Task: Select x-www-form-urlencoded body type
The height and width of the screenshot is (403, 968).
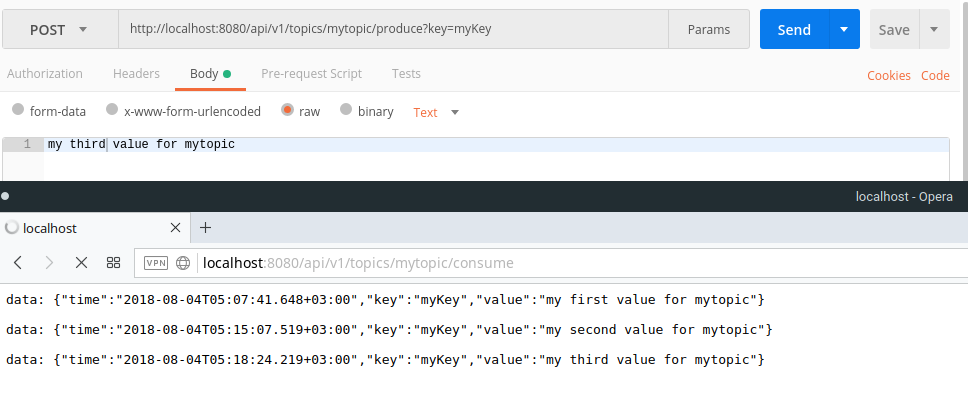Action: point(113,111)
